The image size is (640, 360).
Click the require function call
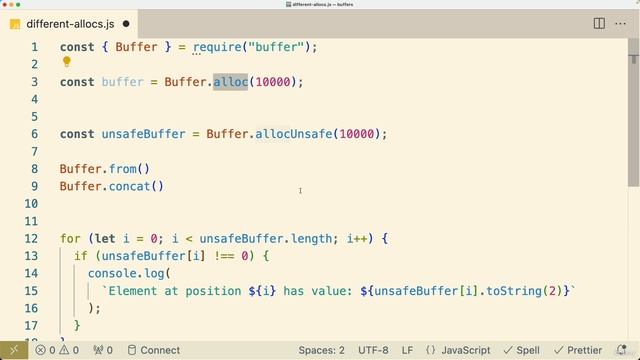pyautogui.click(x=217, y=47)
